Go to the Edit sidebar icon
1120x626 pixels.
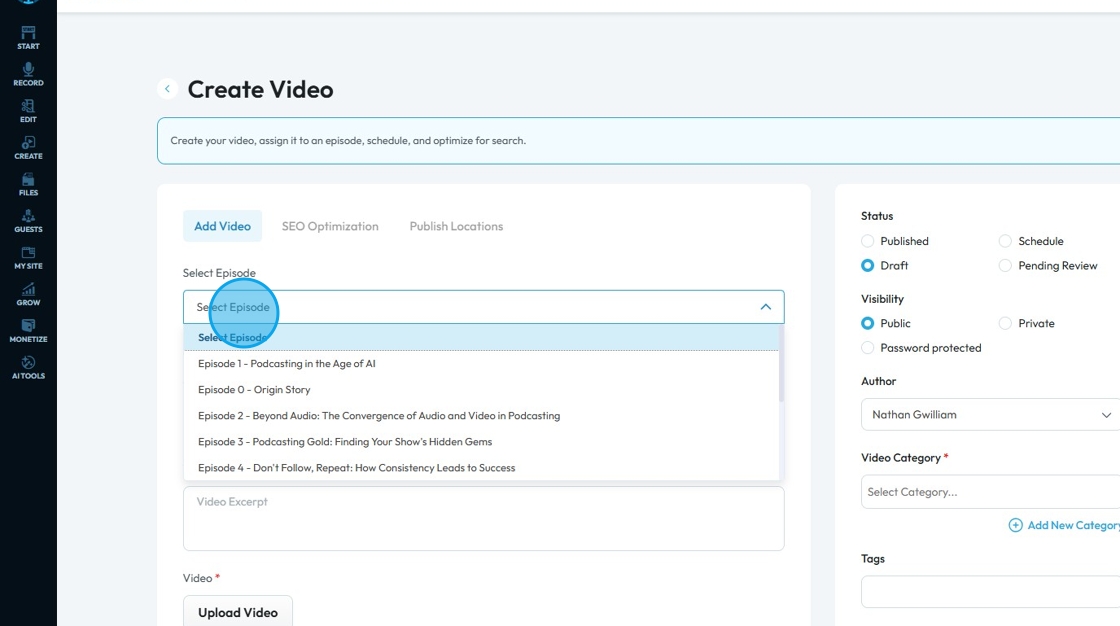[28, 110]
